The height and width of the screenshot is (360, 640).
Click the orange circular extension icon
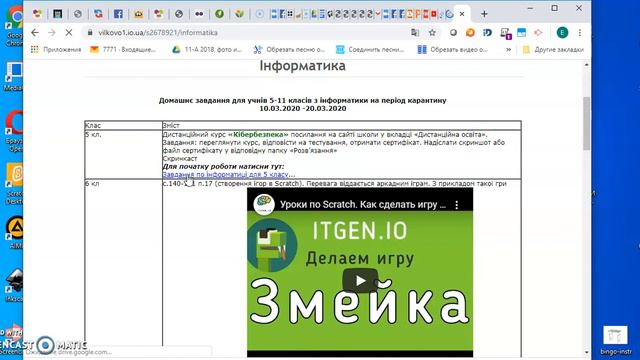click(x=470, y=33)
